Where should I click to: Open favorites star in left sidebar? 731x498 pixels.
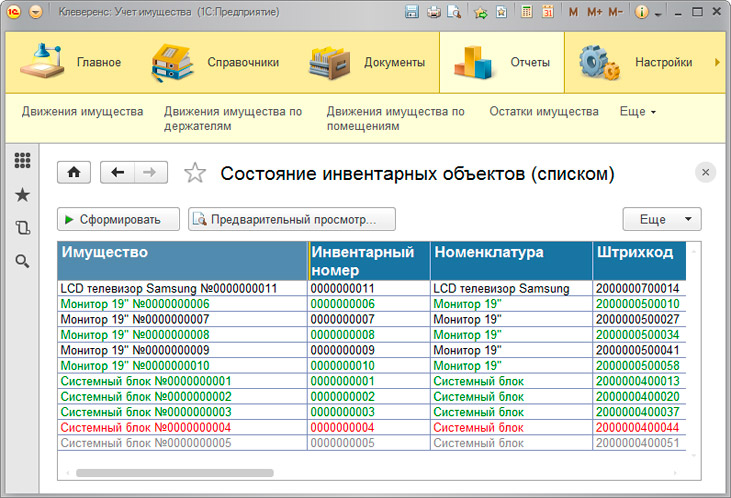point(22,195)
